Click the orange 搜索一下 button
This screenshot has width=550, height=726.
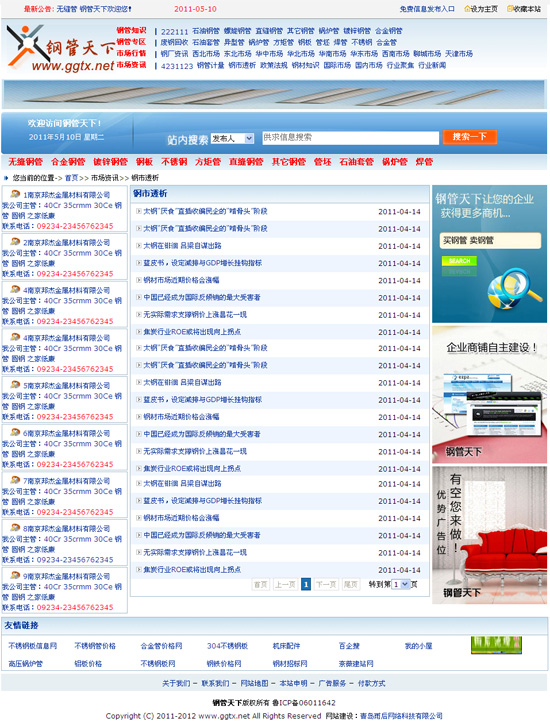(469, 137)
